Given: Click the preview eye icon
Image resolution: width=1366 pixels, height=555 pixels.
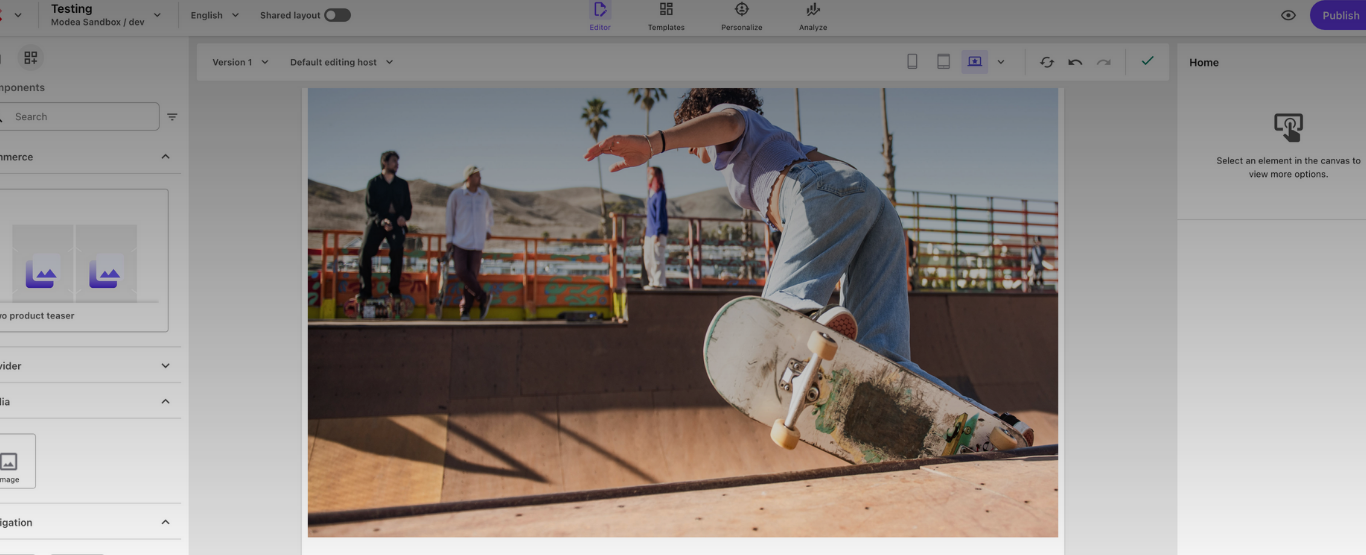Looking at the screenshot, I should [1288, 15].
